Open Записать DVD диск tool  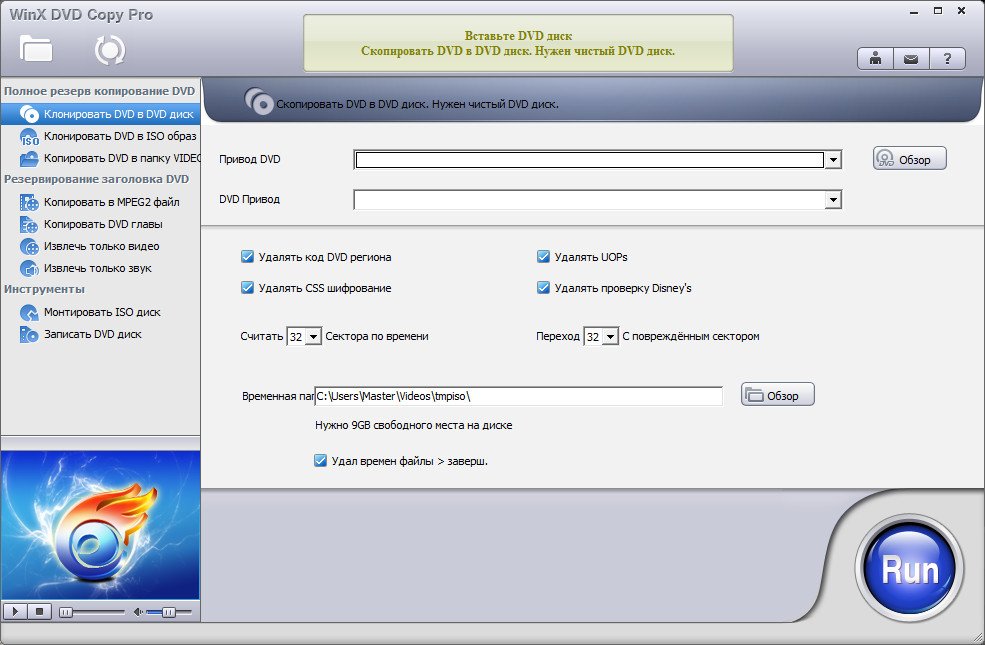[101, 334]
